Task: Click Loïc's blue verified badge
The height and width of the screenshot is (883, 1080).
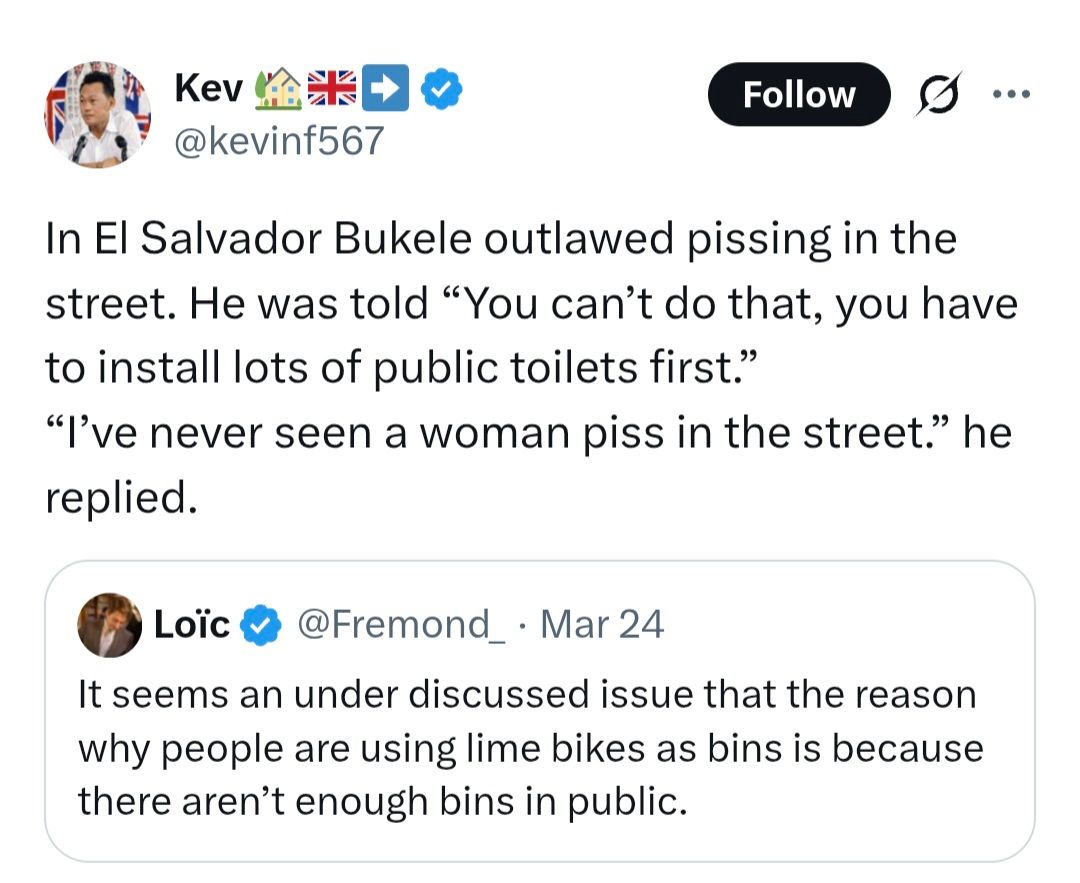Action: [x=263, y=625]
